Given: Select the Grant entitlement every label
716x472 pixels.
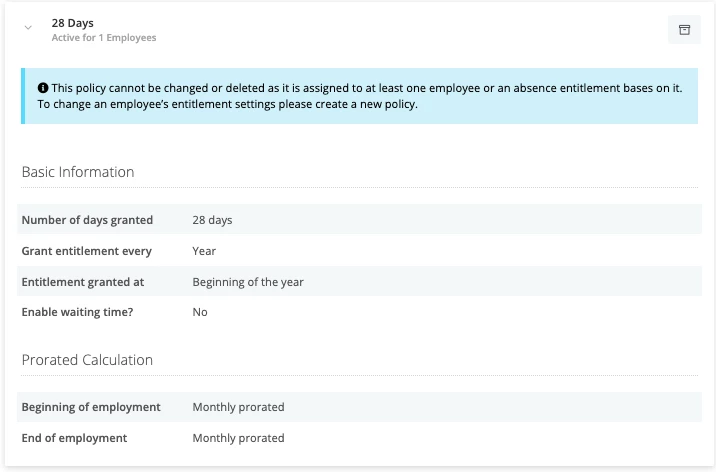Looking at the screenshot, I should point(87,251).
